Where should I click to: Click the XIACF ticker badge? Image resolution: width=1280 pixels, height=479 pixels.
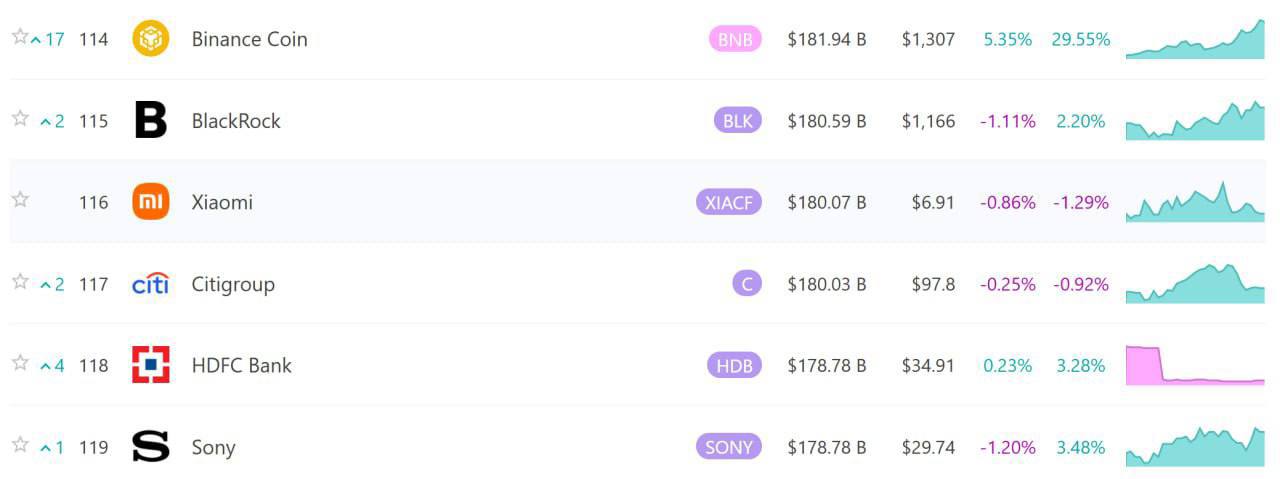click(728, 202)
